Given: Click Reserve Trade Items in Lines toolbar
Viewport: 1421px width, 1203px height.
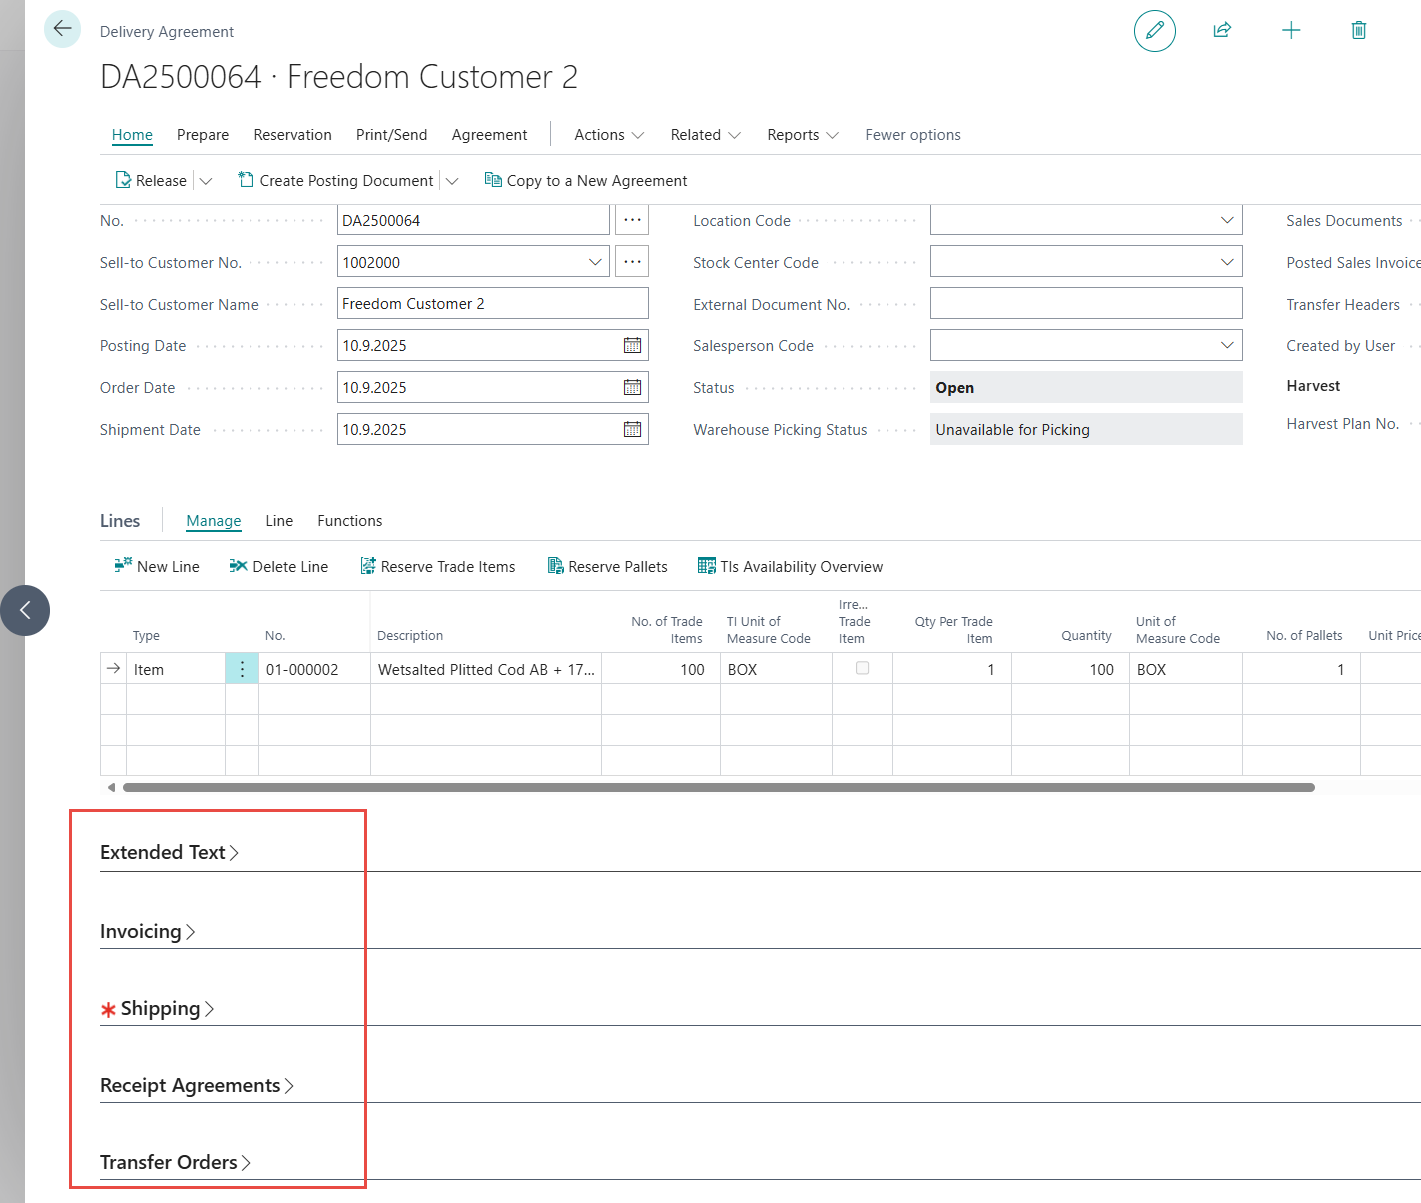Looking at the screenshot, I should [438, 567].
